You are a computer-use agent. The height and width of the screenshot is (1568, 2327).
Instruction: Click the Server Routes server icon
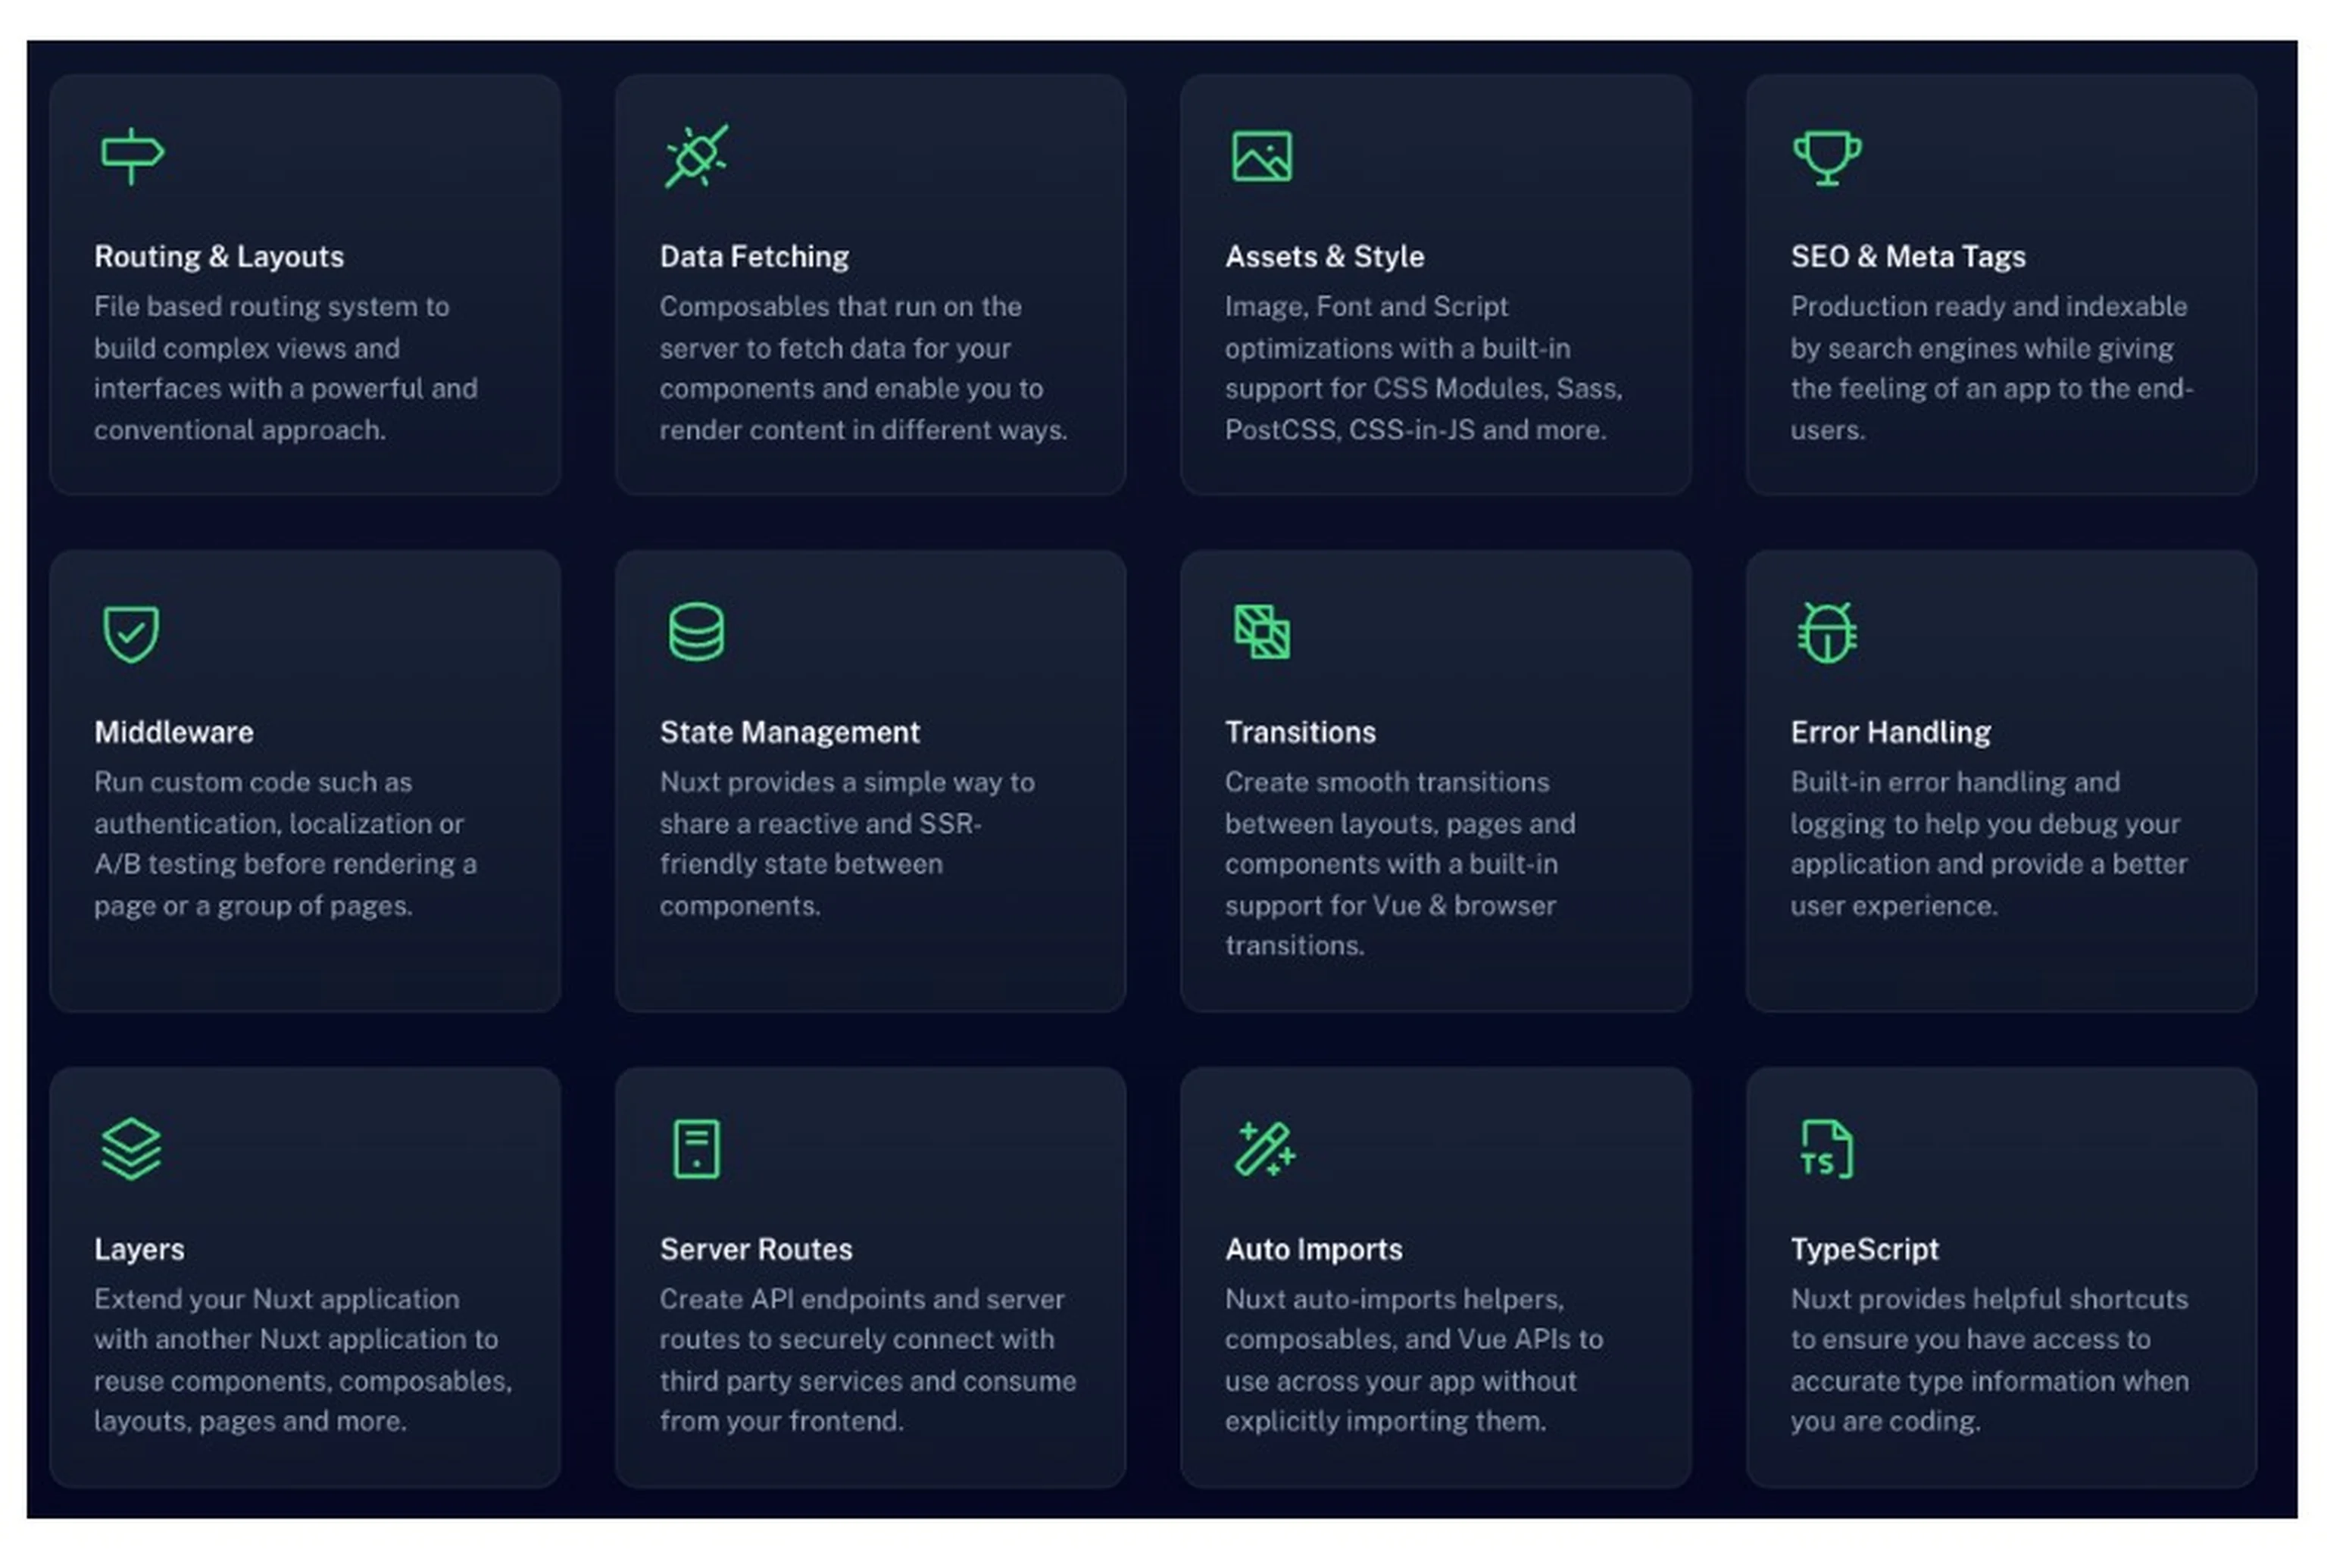(697, 1147)
